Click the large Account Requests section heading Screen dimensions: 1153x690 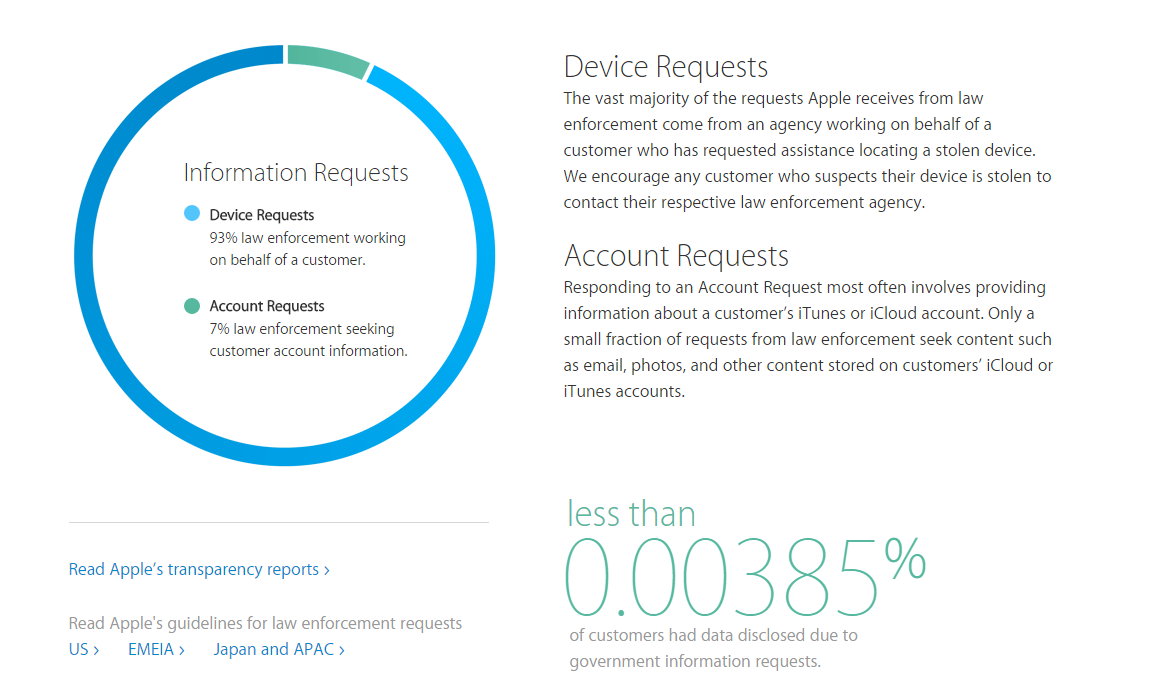click(676, 256)
